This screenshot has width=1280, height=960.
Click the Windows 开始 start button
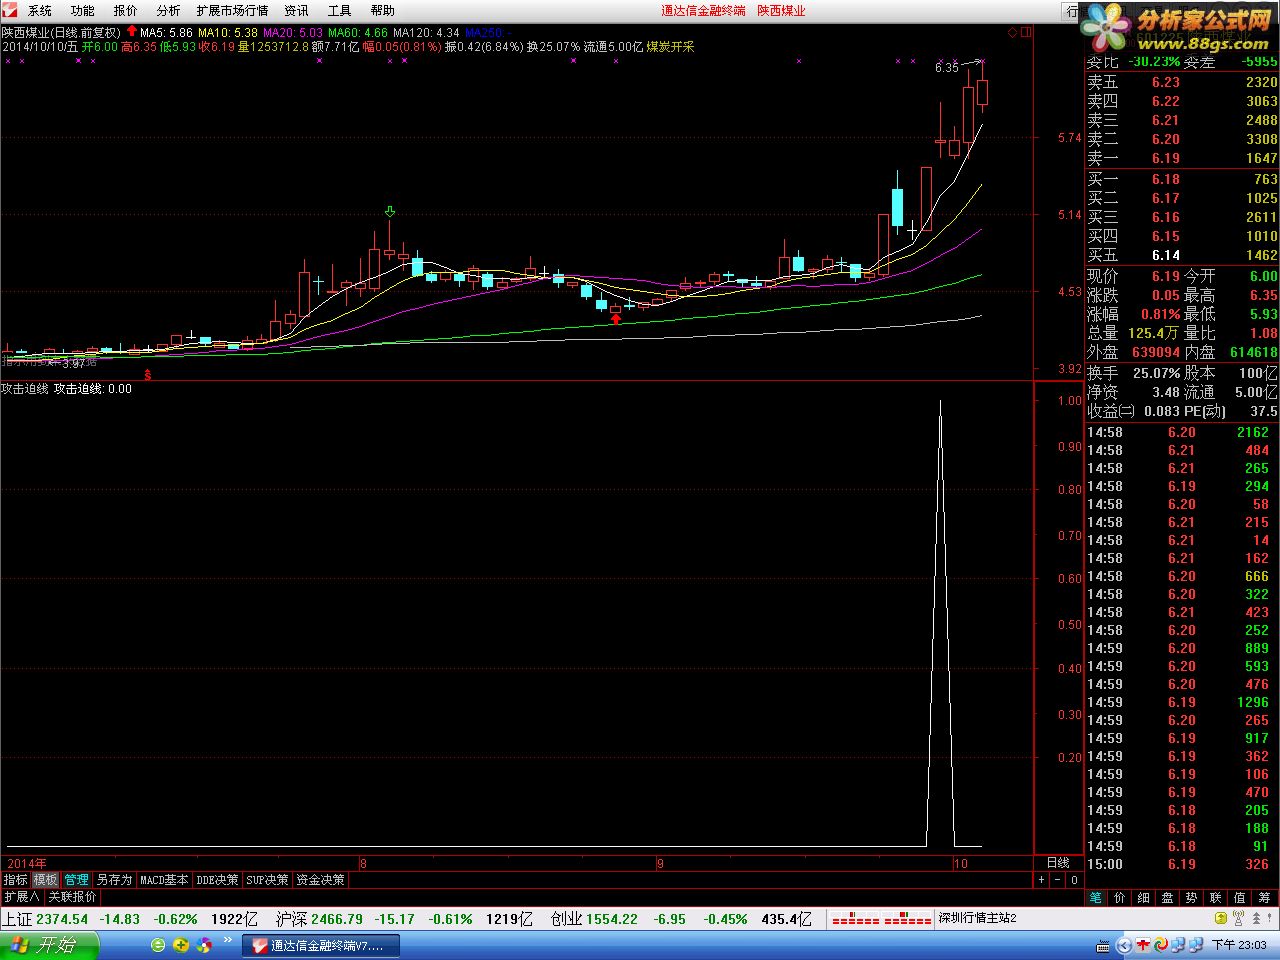tap(49, 945)
